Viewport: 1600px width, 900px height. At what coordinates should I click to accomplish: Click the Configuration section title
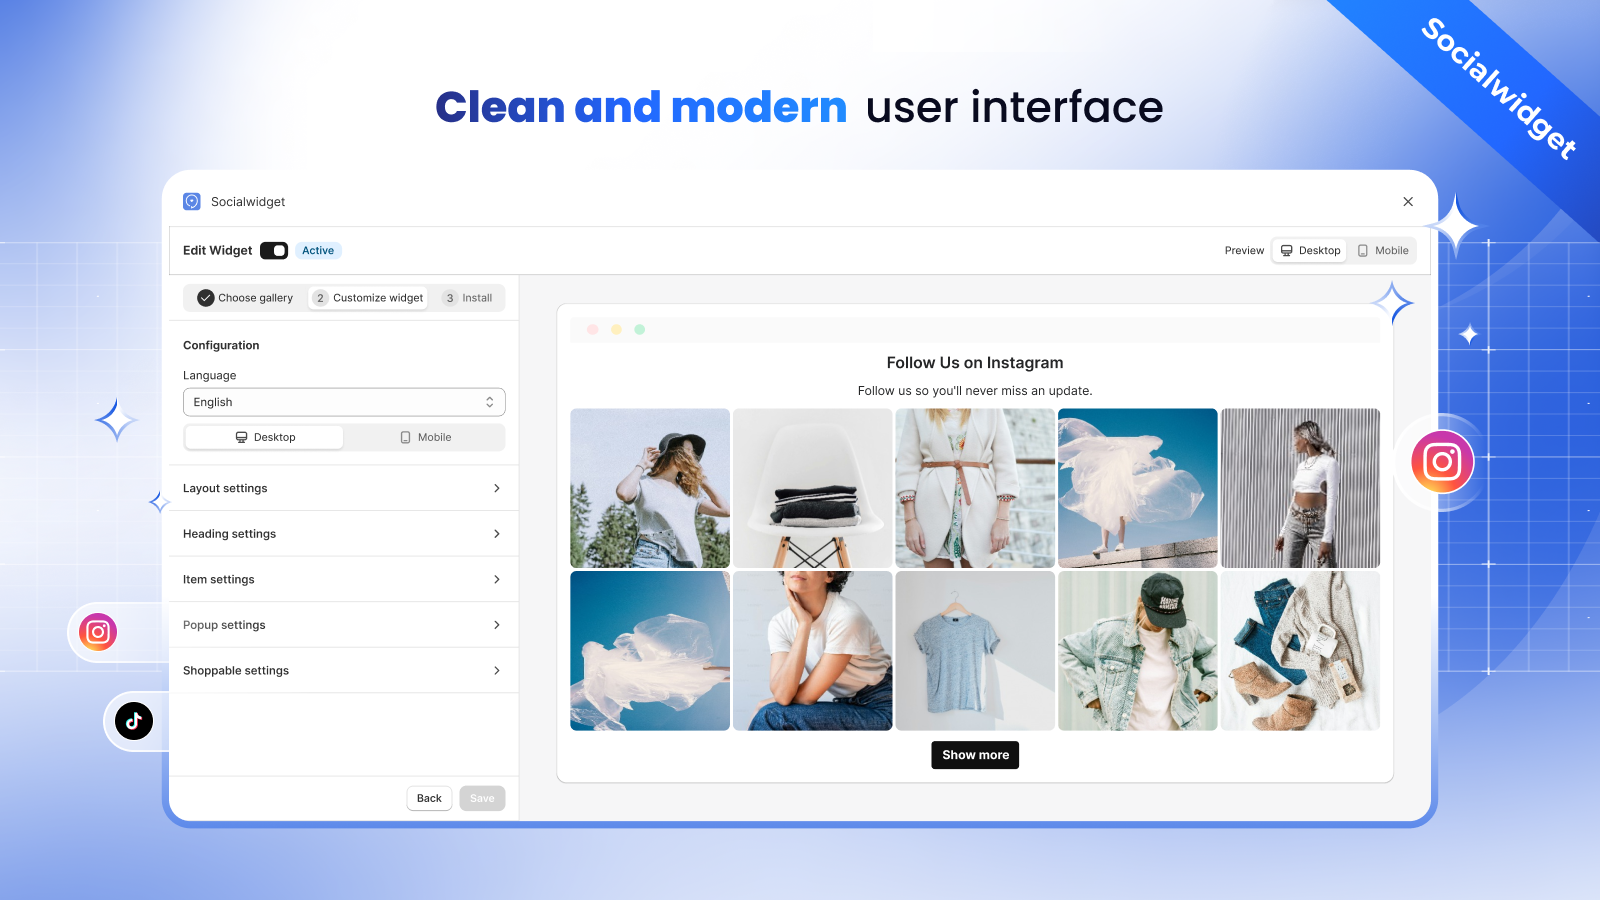(x=221, y=346)
